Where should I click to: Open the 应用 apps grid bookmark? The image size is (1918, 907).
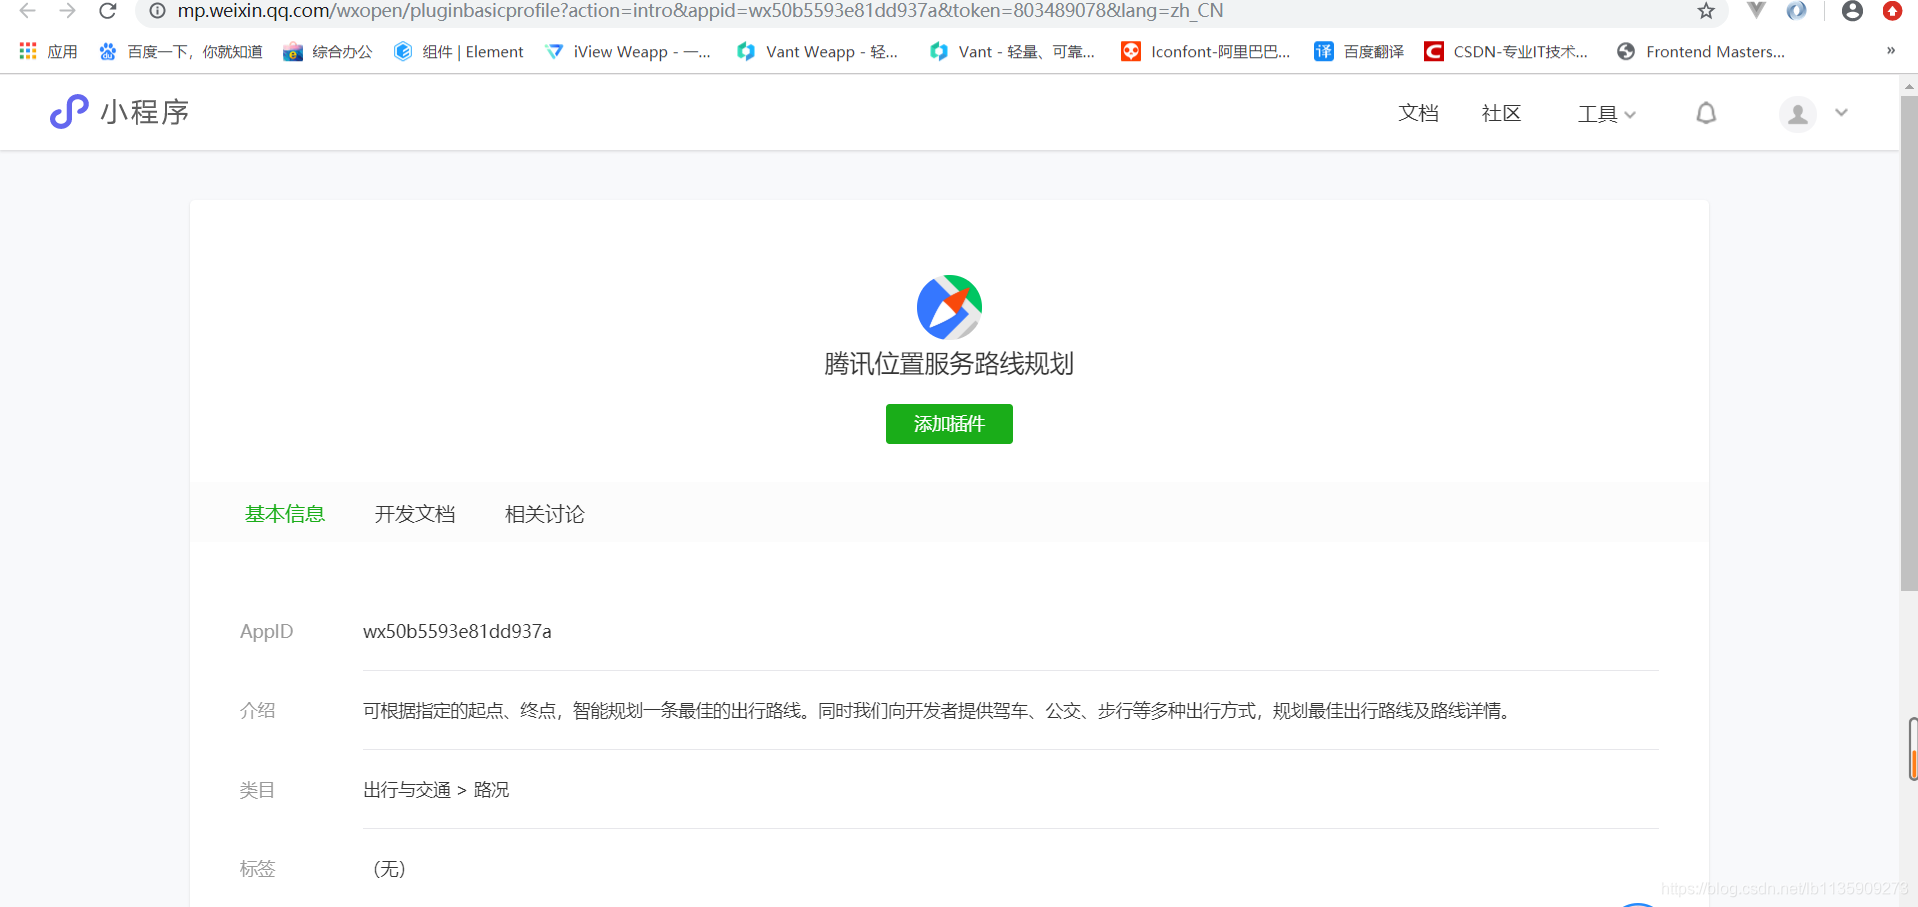48,52
